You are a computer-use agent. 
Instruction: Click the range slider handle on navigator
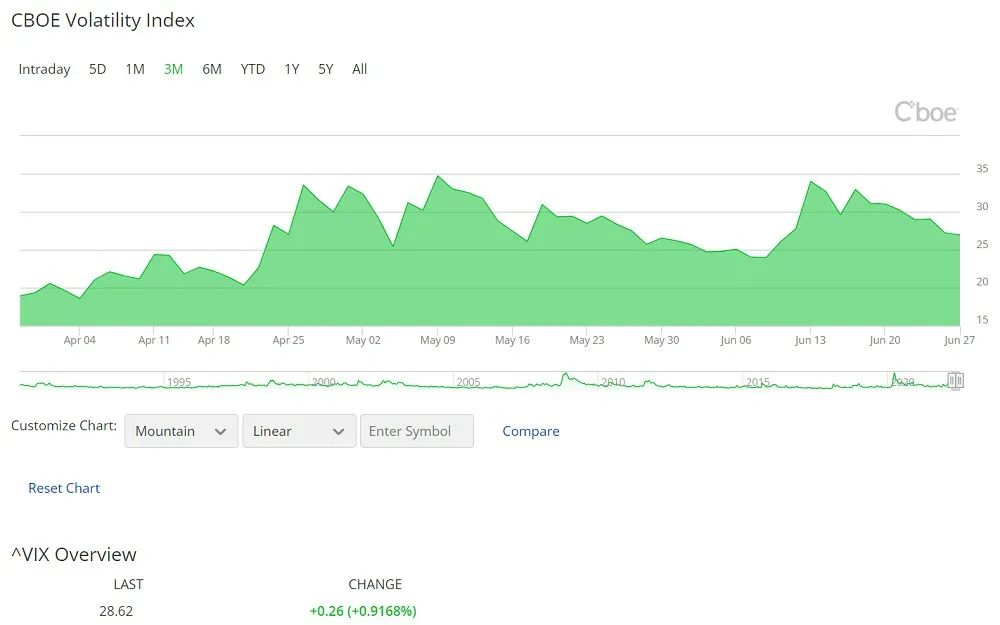click(x=955, y=381)
